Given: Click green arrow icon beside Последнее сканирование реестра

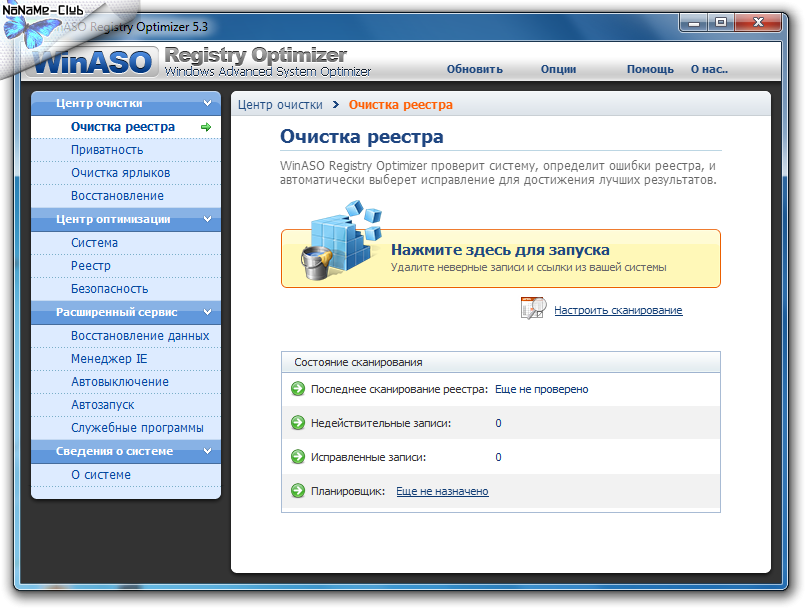Looking at the screenshot, I should 298,389.
